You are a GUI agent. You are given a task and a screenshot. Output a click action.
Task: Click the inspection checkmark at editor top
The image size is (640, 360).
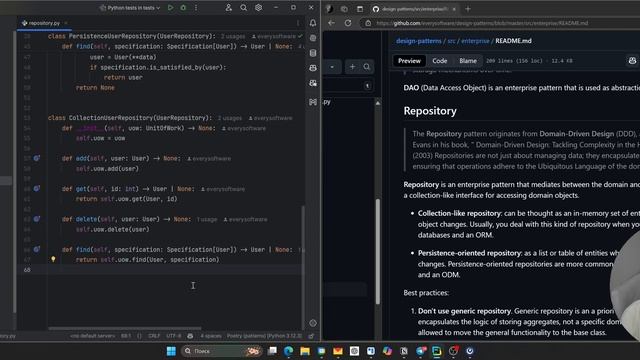pyautogui.click(x=300, y=36)
